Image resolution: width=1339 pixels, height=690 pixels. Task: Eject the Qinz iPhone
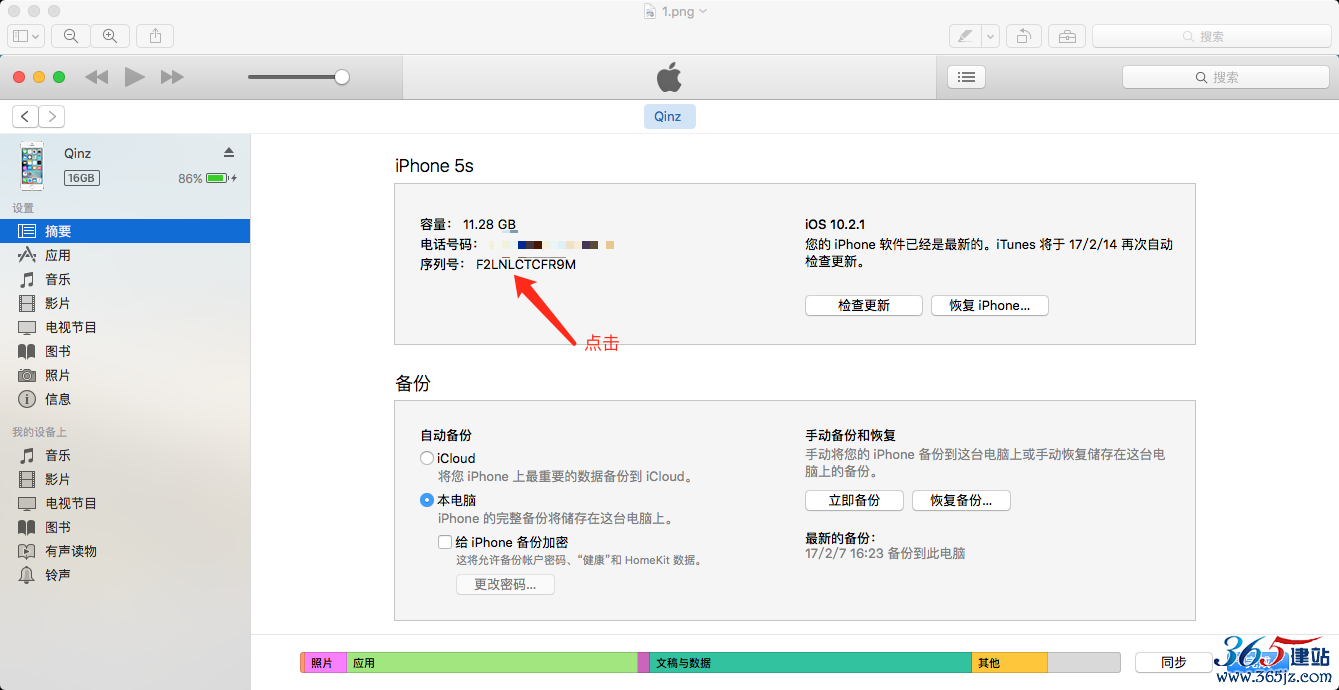click(229, 153)
